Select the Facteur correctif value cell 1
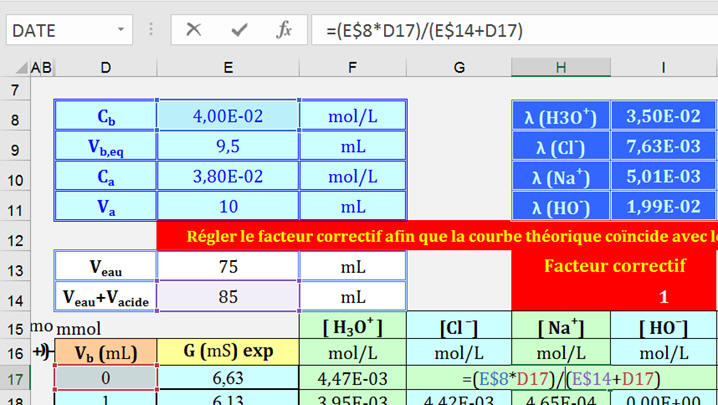 tap(663, 297)
